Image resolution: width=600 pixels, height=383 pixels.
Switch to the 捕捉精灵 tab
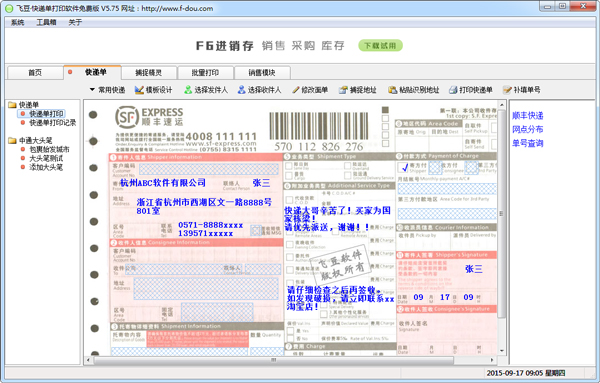[x=148, y=72]
